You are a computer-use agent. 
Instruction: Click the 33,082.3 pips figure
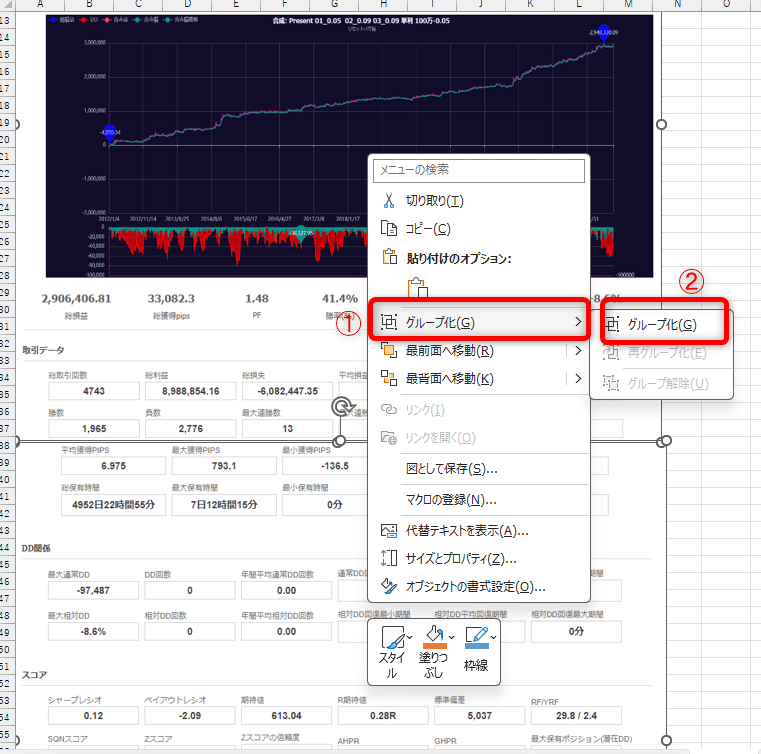point(171,298)
